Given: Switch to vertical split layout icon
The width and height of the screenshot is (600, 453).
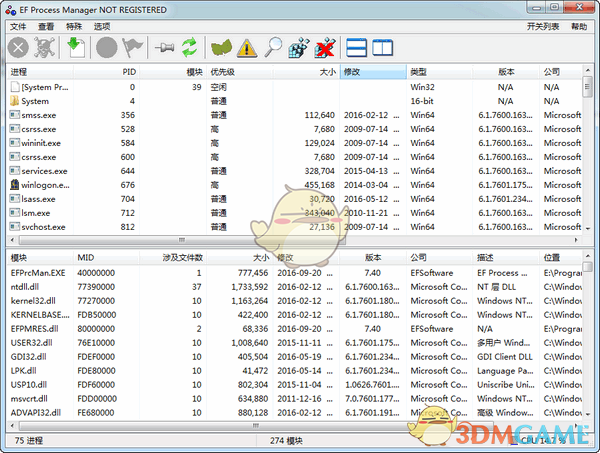Looking at the screenshot, I should coord(382,48).
